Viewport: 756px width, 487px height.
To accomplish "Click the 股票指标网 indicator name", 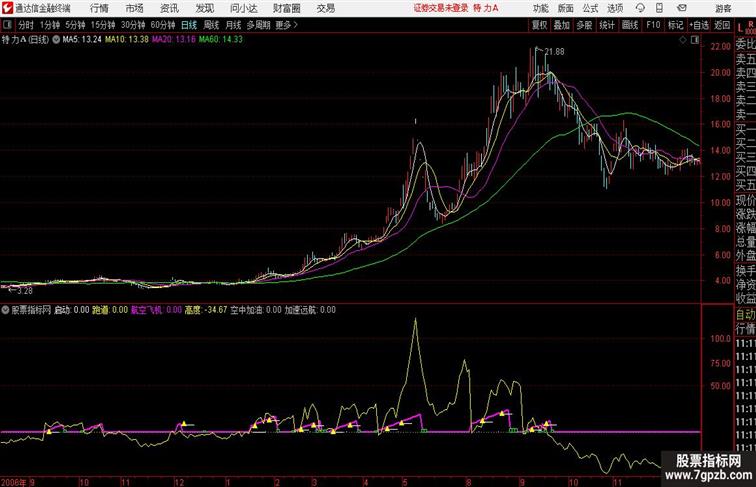I will (x=31, y=310).
